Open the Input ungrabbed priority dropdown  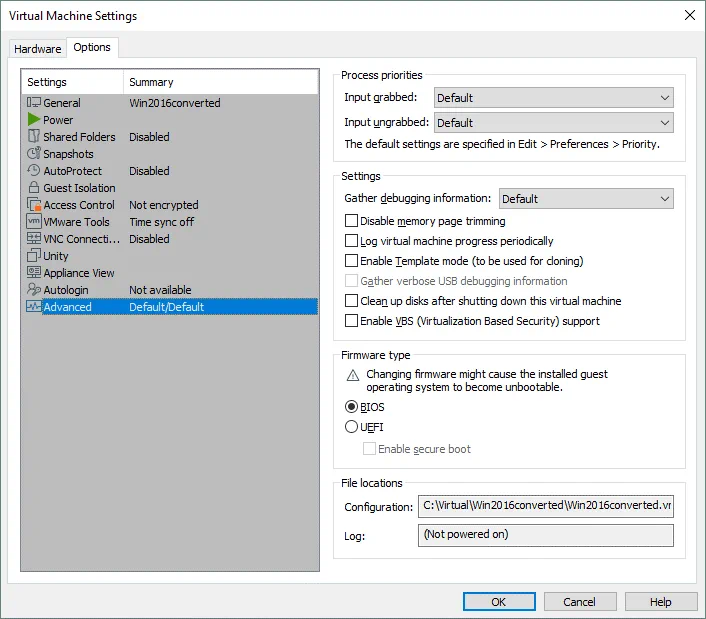tap(553, 123)
